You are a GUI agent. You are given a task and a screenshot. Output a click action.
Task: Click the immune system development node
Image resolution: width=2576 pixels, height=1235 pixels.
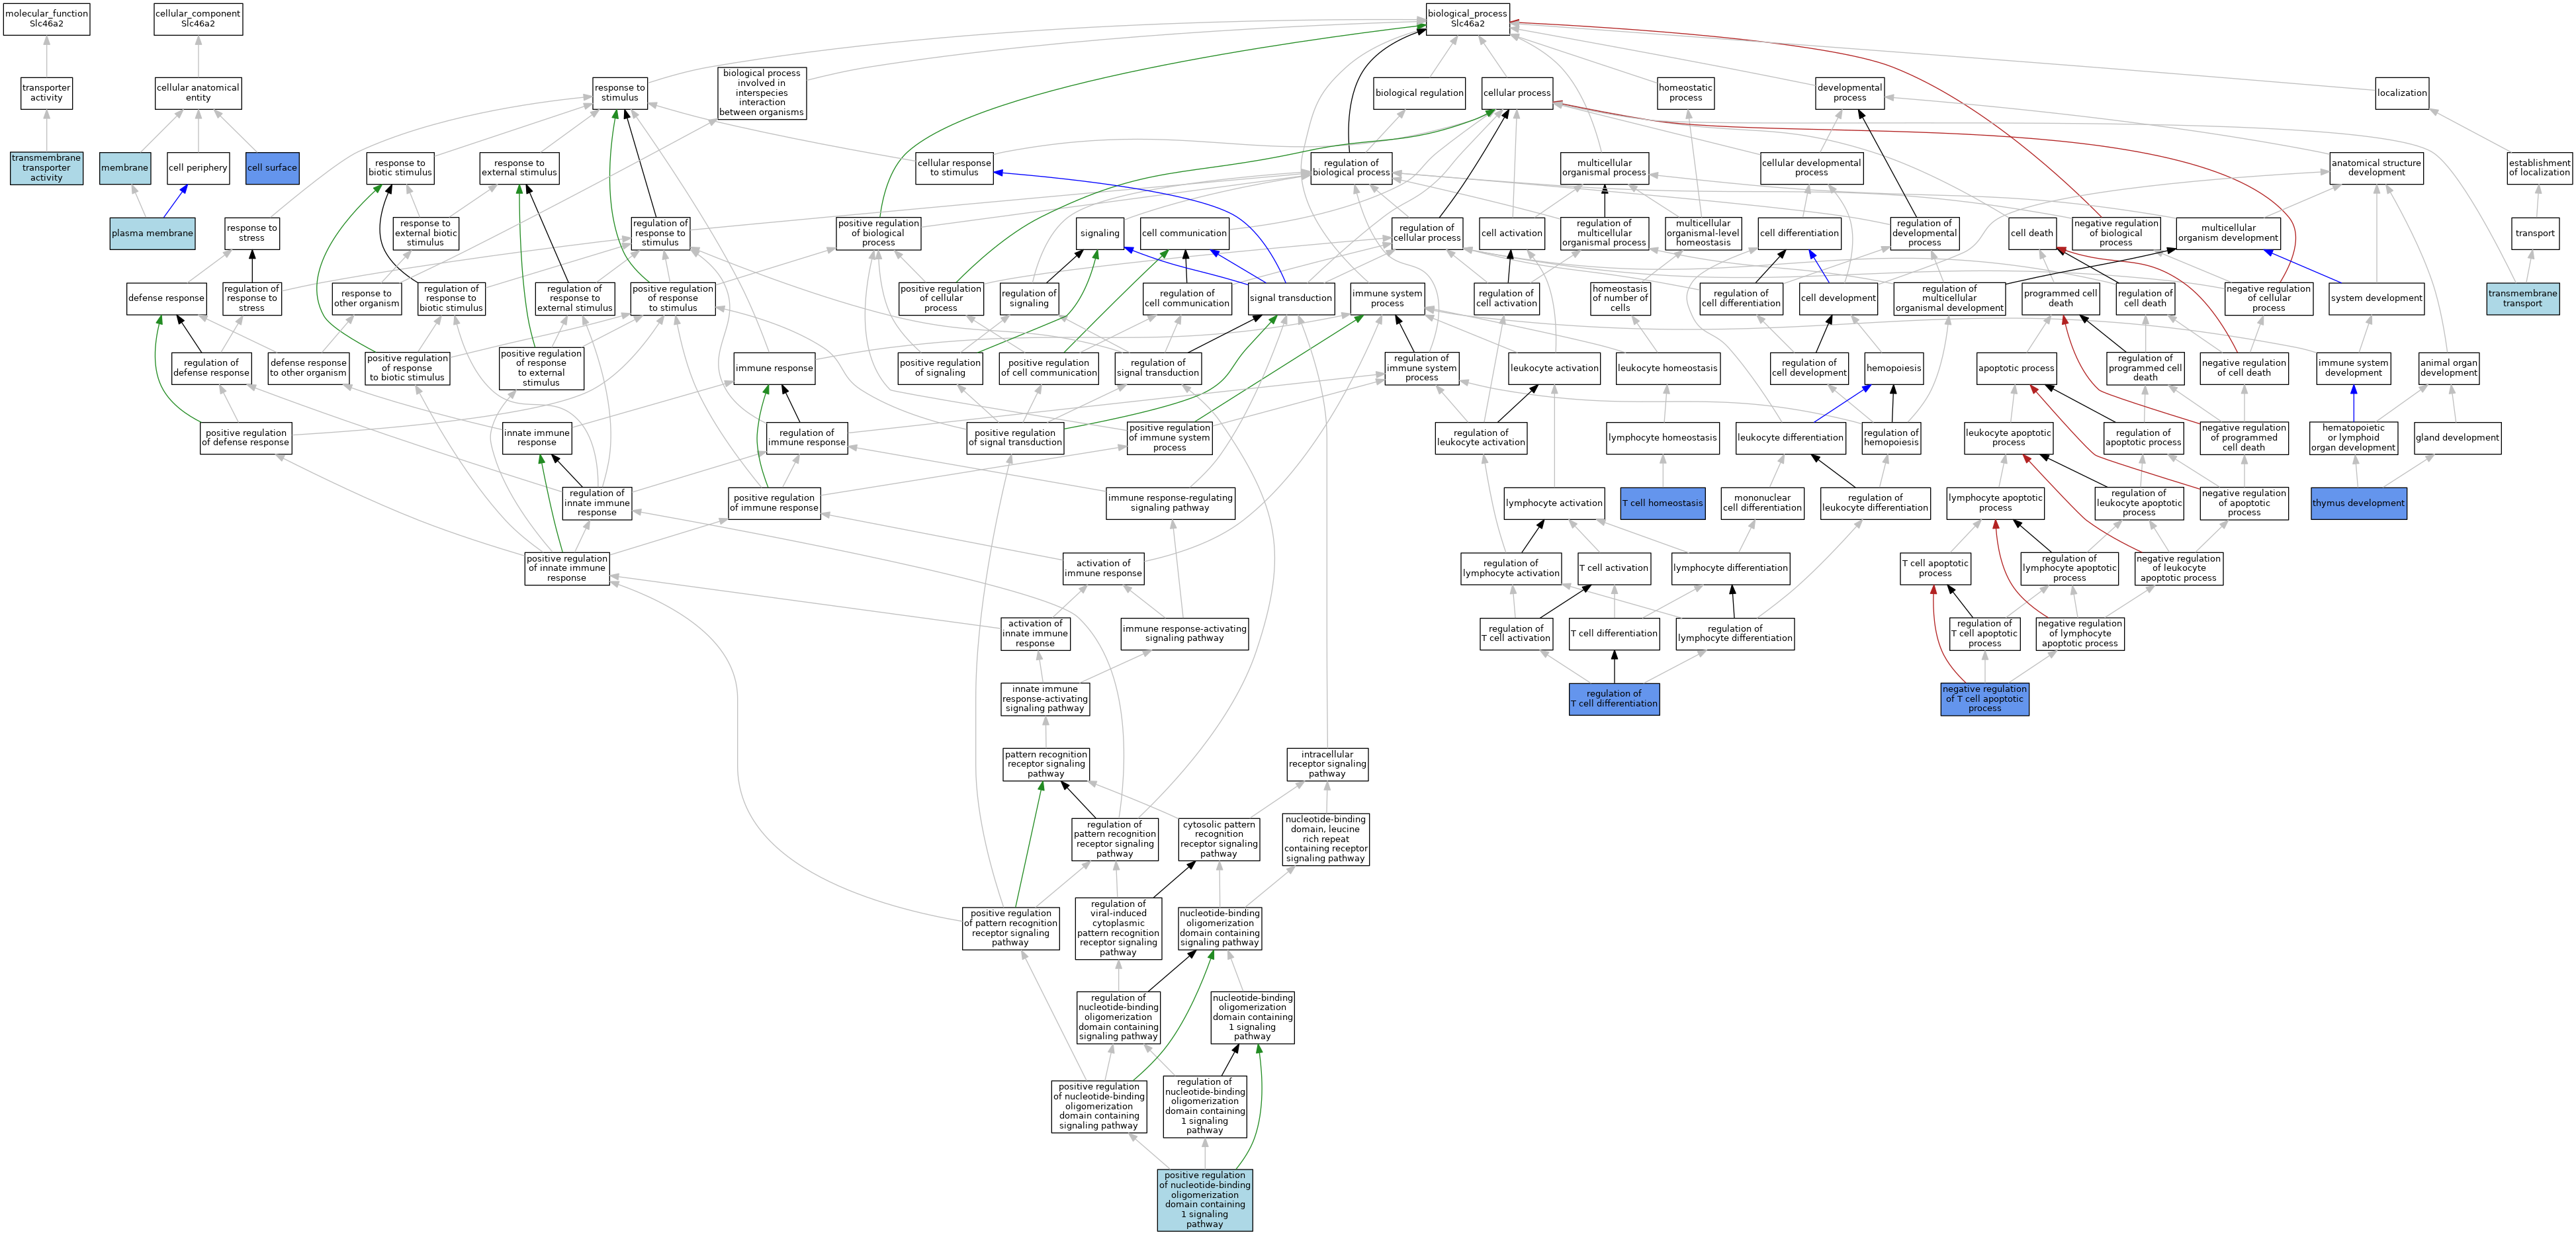point(2353,368)
